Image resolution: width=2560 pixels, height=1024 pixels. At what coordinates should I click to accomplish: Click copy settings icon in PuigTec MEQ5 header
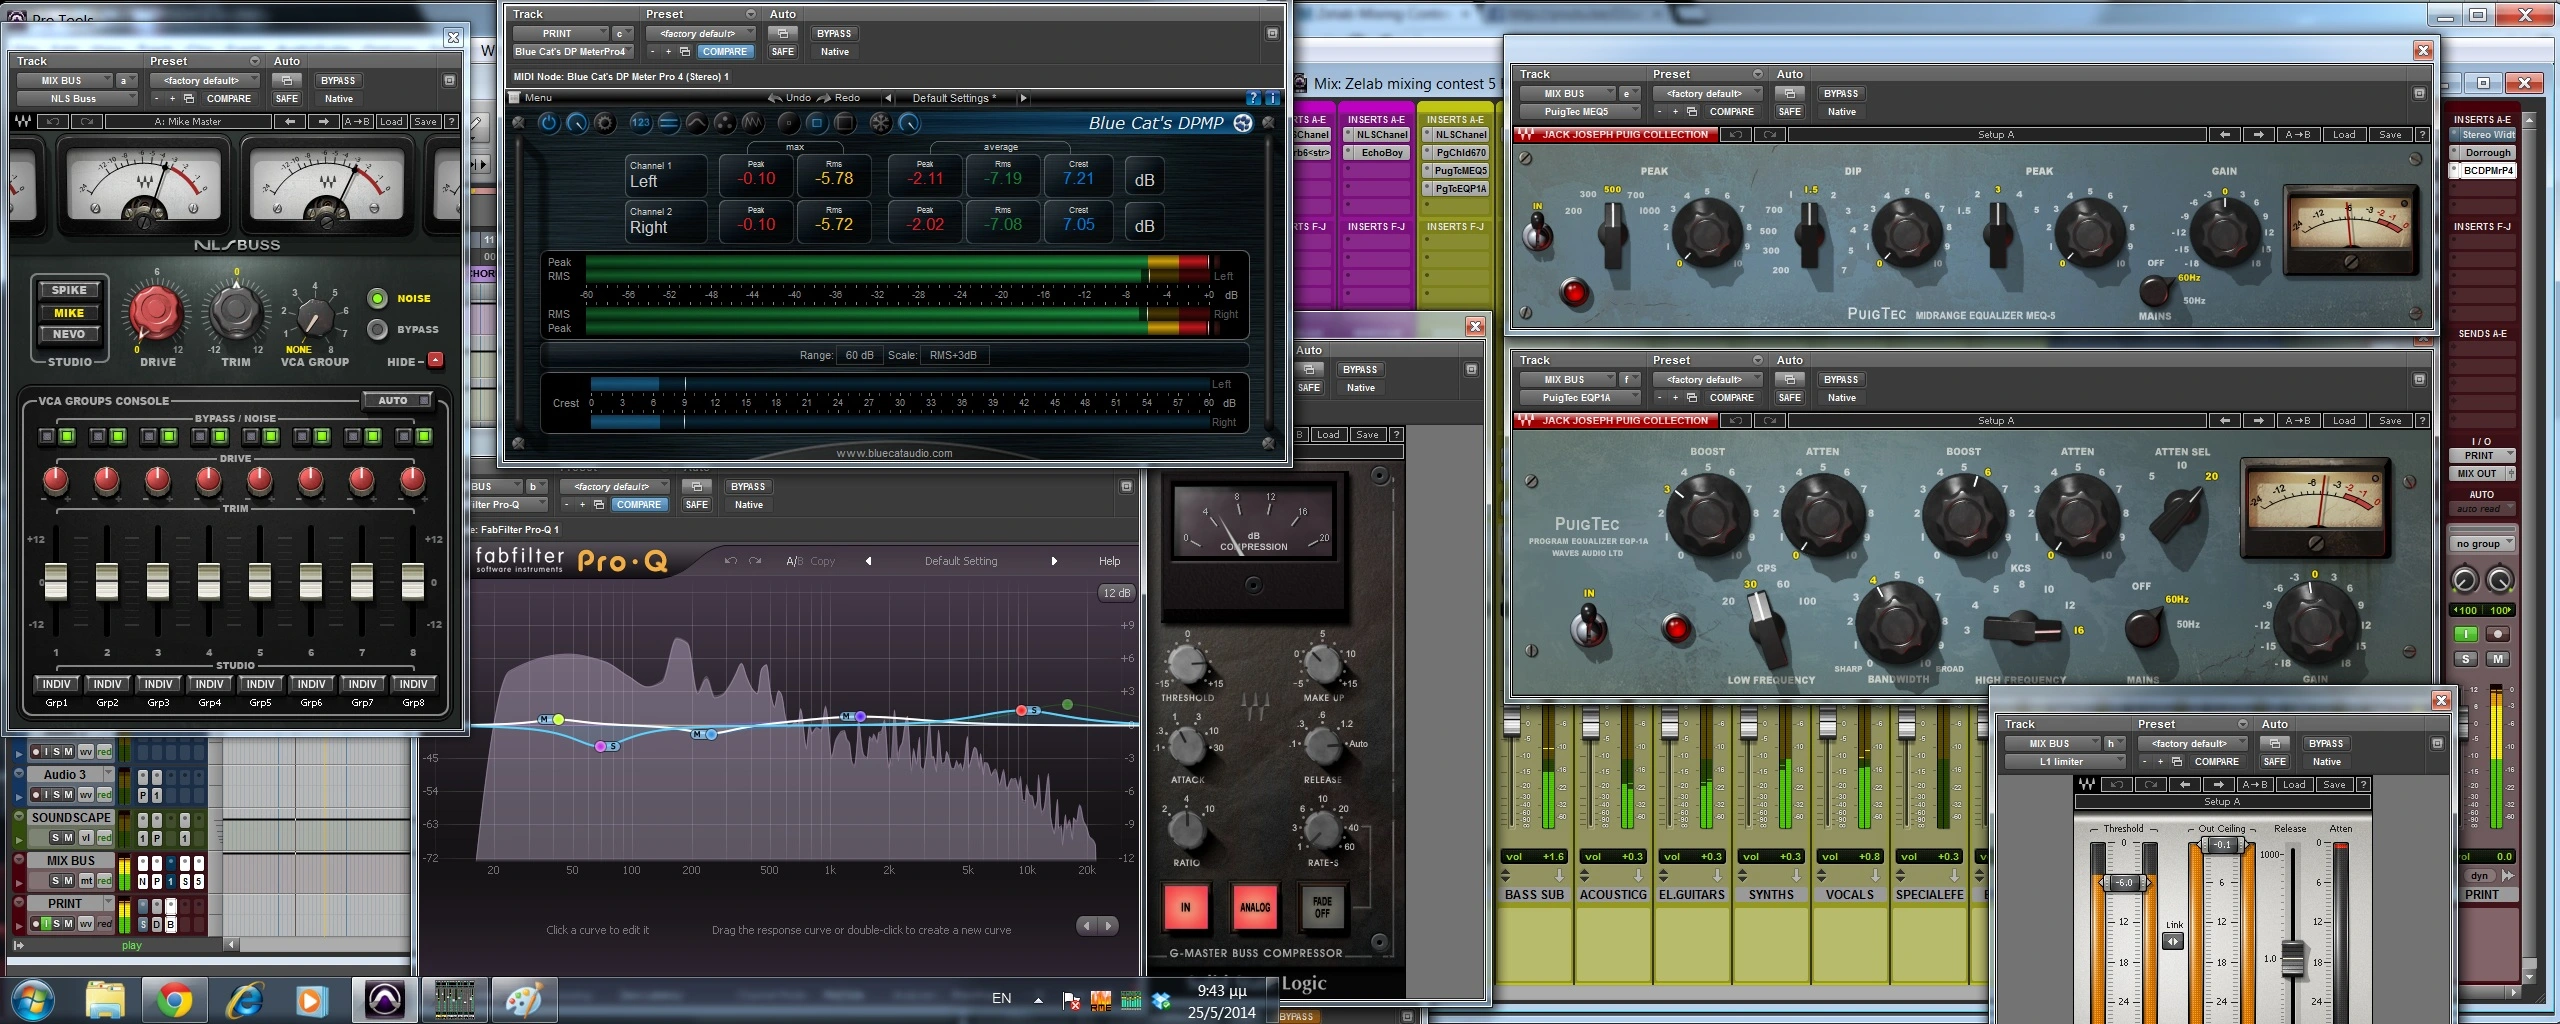tap(1690, 112)
